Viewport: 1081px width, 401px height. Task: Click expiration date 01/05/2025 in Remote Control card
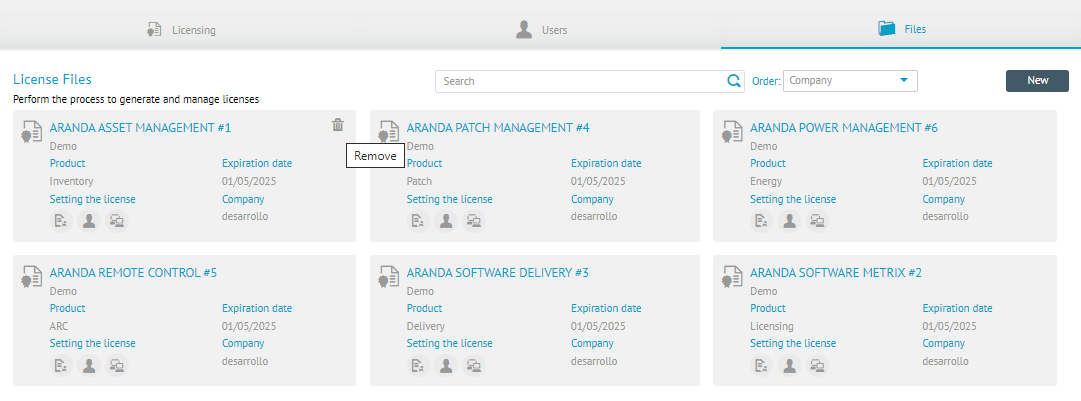tap(249, 327)
